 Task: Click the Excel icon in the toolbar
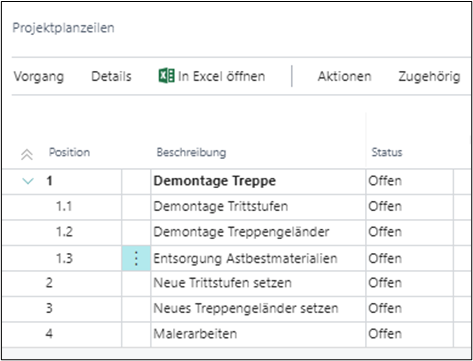(166, 76)
